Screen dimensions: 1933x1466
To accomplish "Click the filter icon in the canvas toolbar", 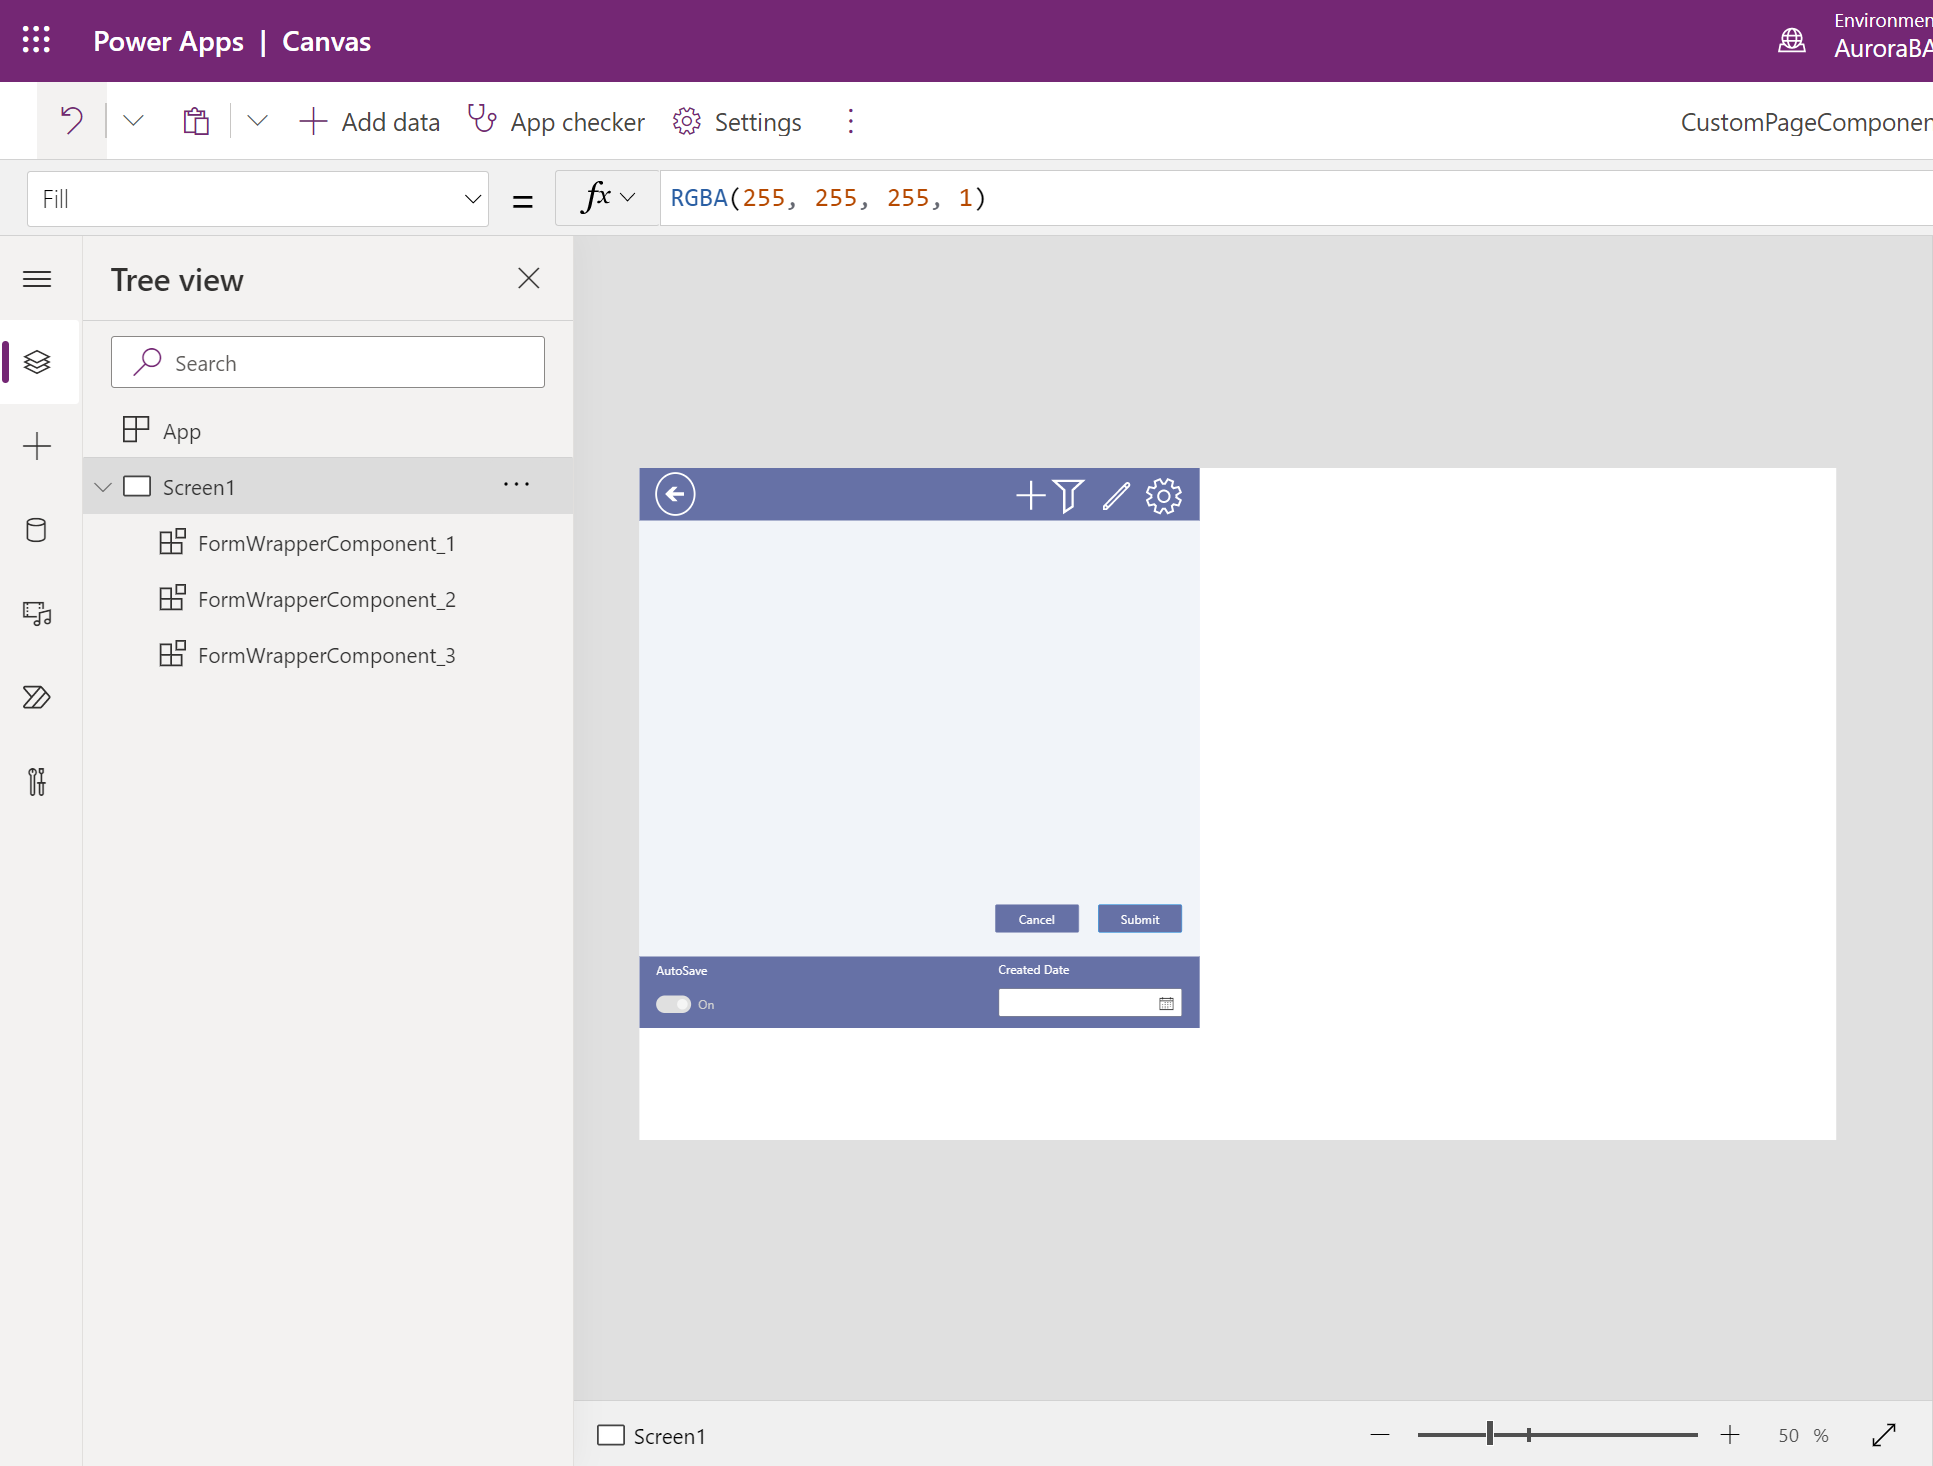I will 1072,494.
